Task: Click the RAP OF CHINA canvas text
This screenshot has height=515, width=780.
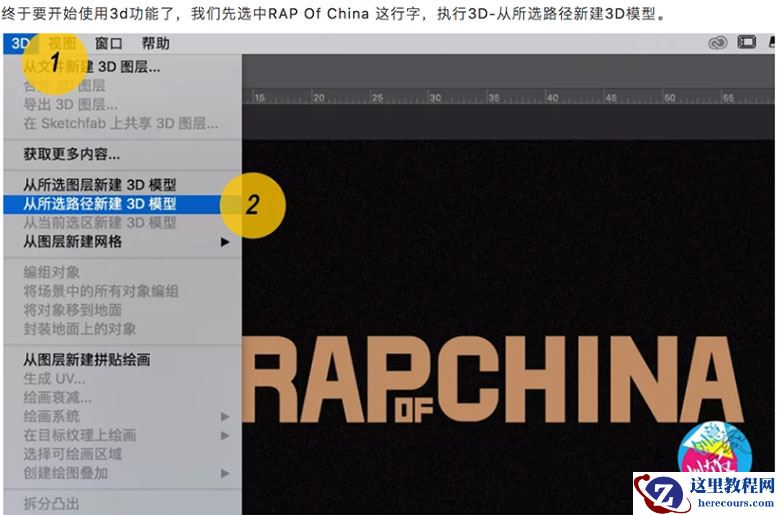Action: click(492, 380)
